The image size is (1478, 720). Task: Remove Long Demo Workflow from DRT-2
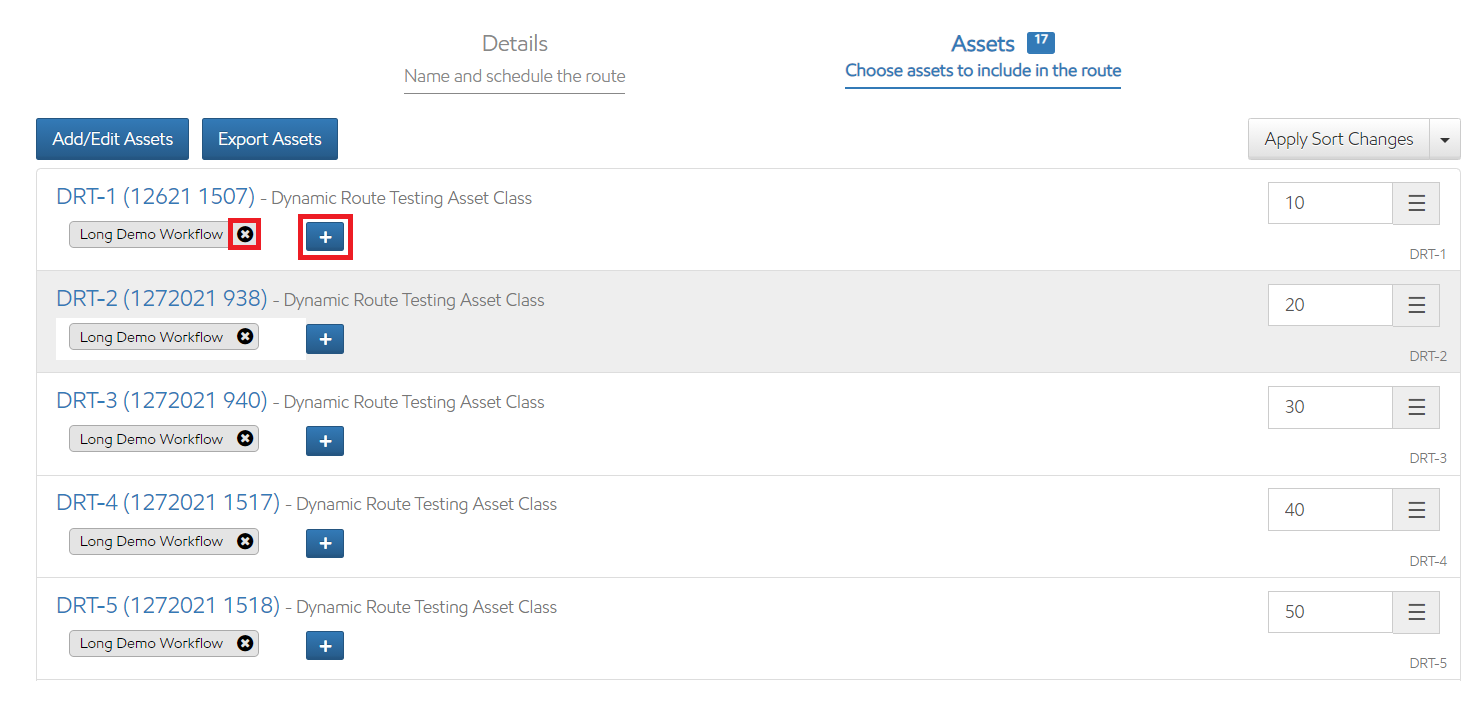click(245, 337)
